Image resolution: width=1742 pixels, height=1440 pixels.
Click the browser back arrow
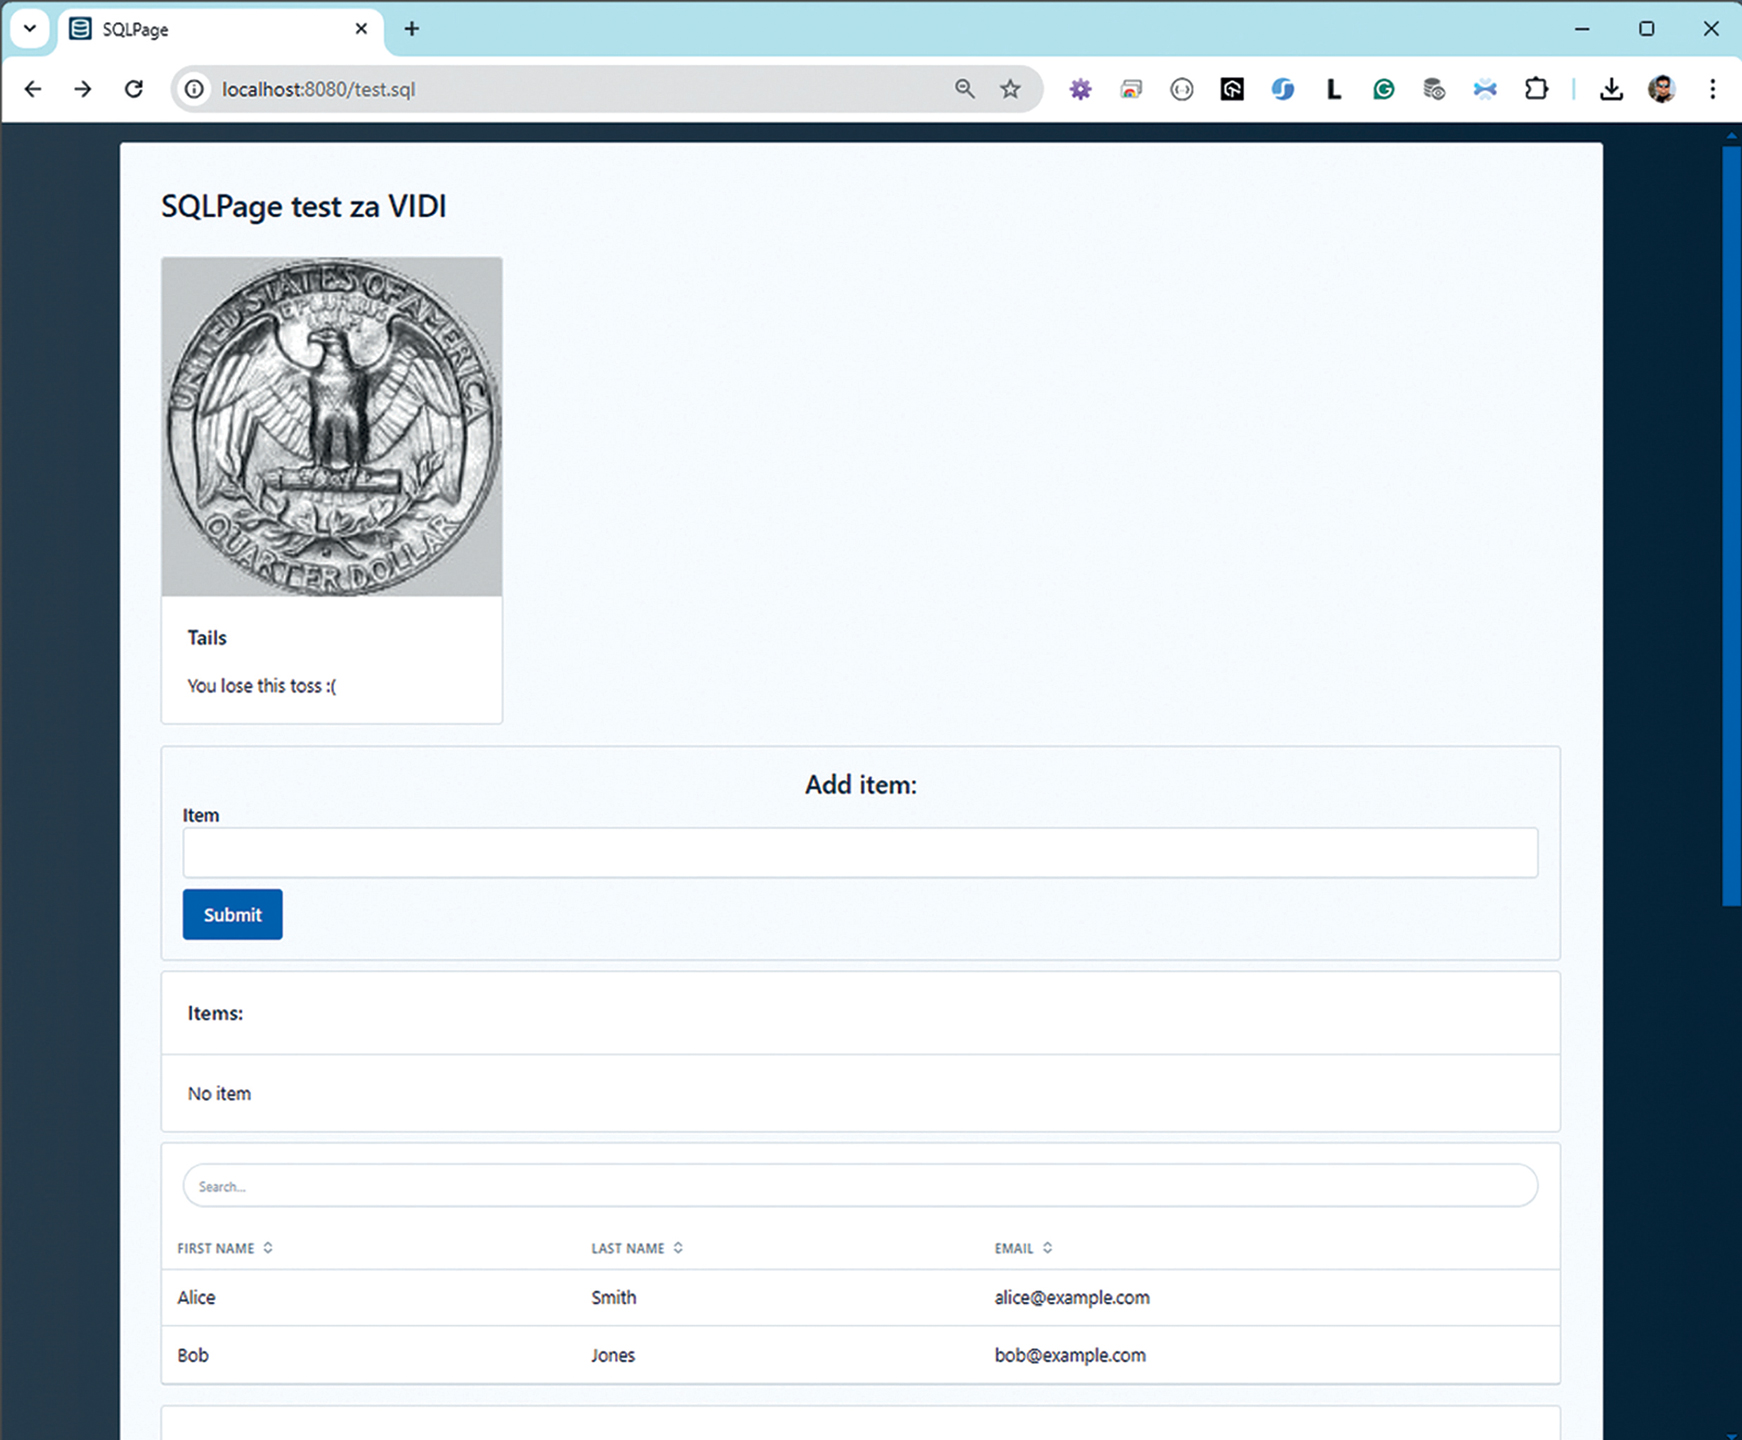coord(33,89)
